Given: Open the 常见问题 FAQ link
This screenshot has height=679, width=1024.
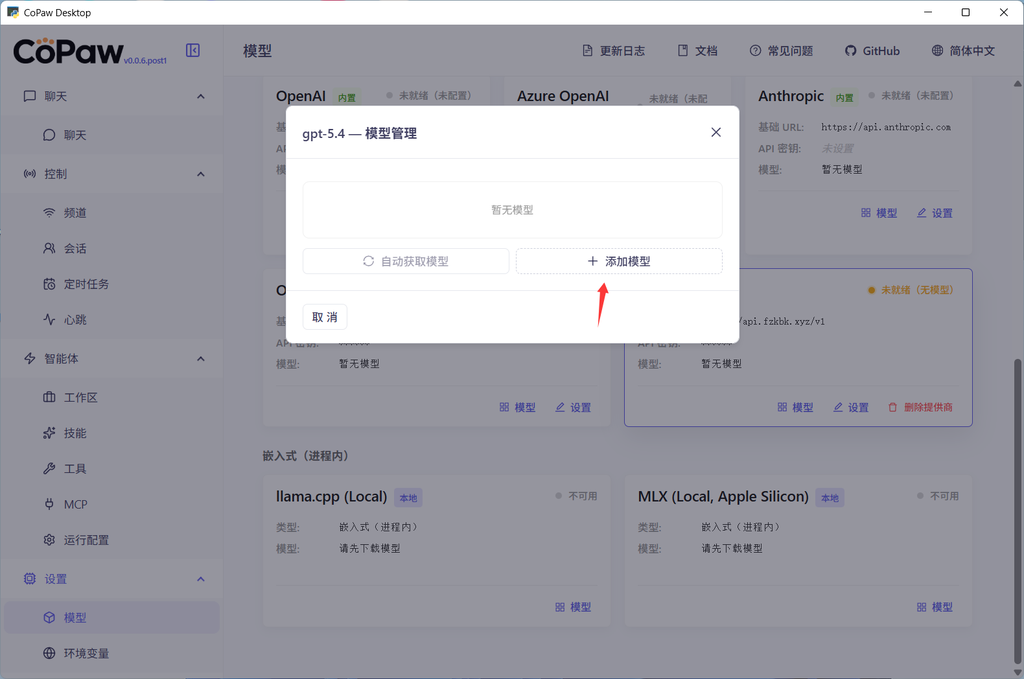Looking at the screenshot, I should [x=781, y=51].
